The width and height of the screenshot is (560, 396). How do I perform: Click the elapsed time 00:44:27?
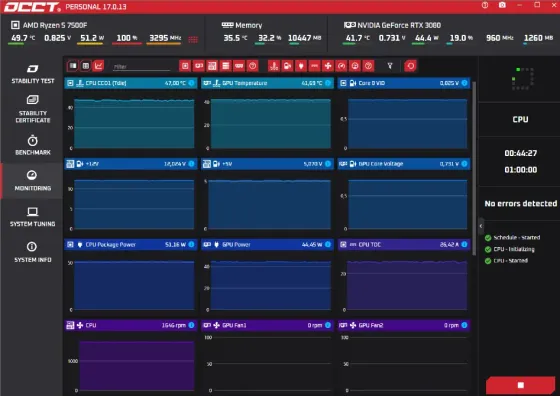point(521,154)
